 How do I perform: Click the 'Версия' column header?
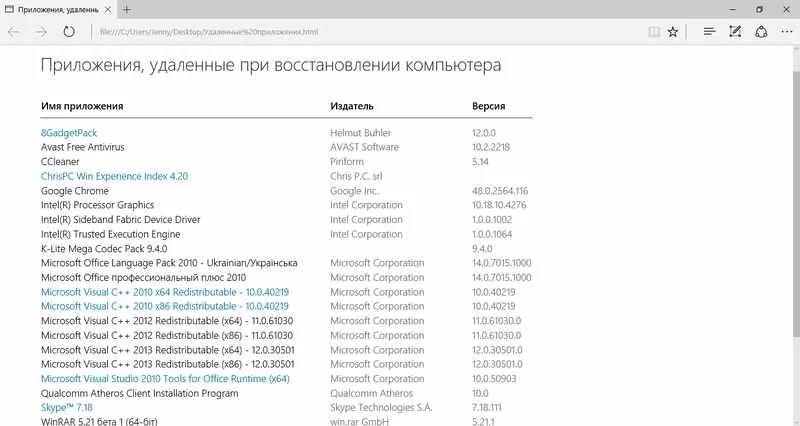[x=489, y=106]
